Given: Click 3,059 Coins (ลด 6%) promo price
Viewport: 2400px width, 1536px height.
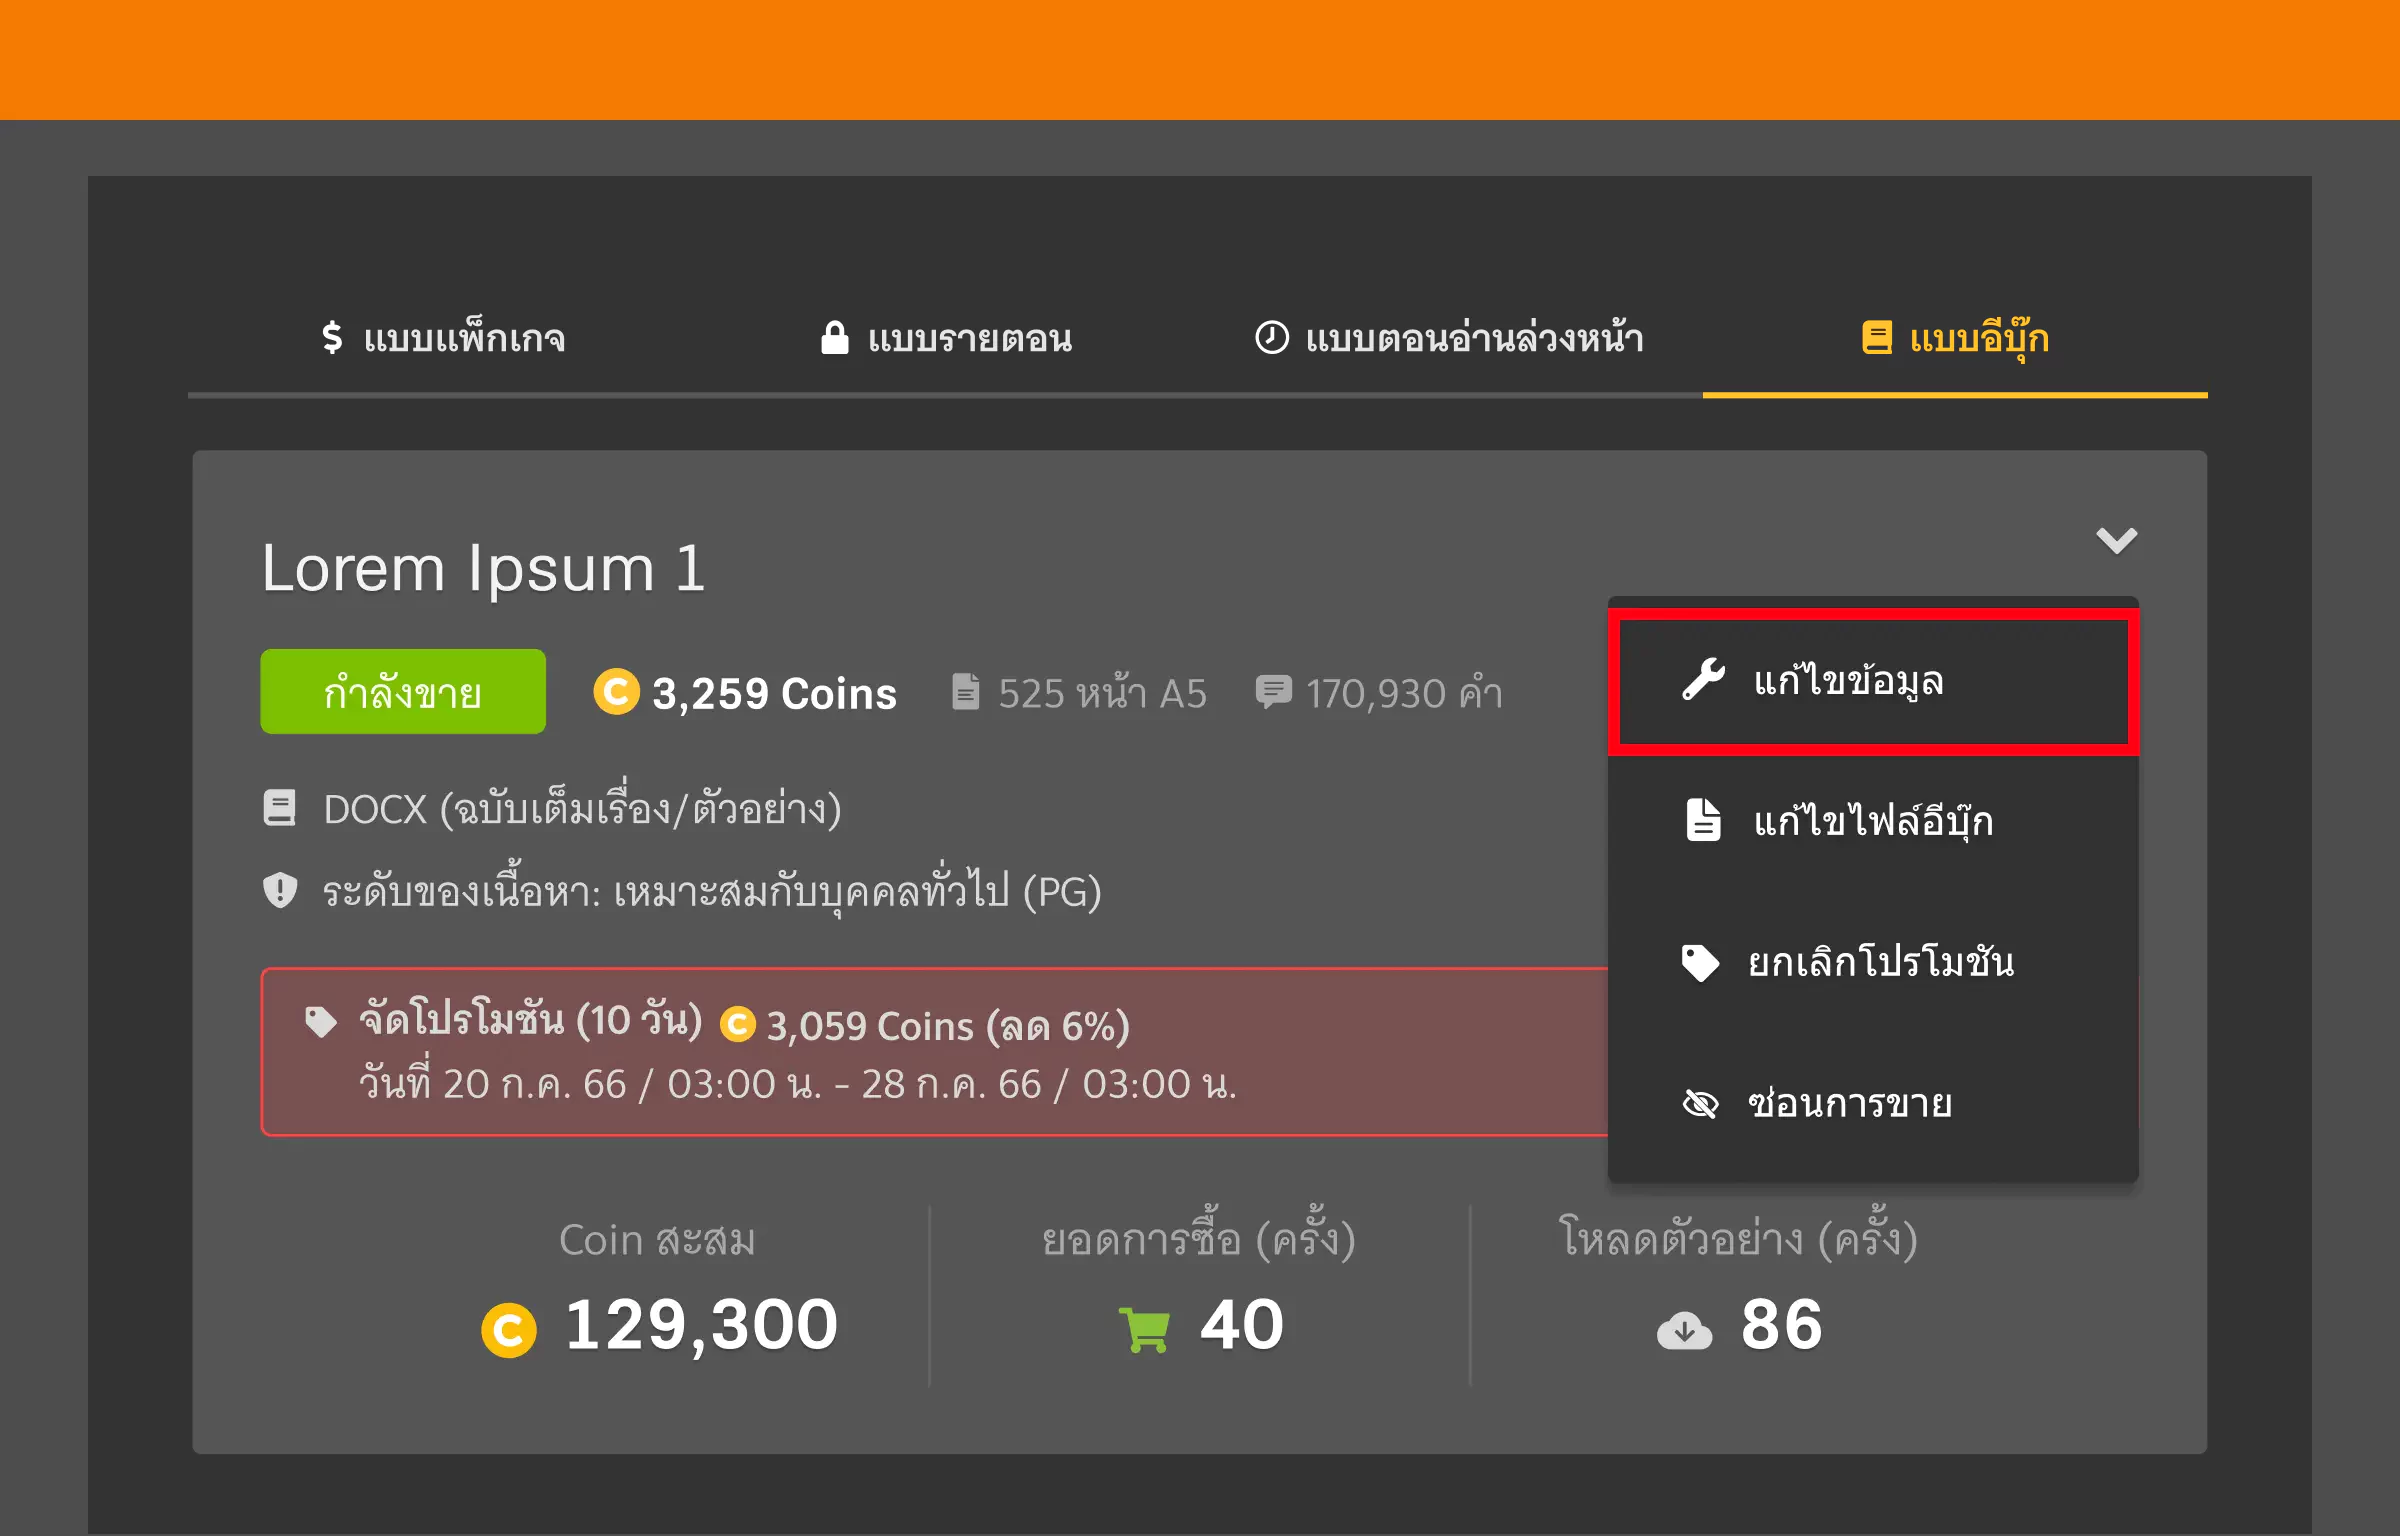Looking at the screenshot, I should [x=948, y=1026].
